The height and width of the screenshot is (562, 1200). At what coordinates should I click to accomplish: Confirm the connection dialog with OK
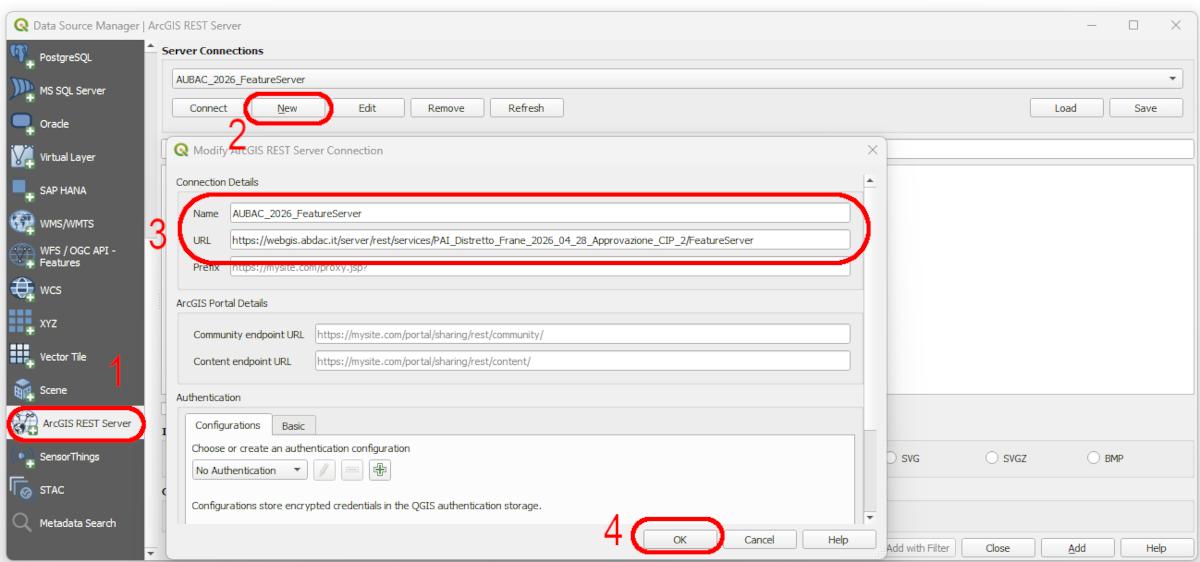pyautogui.click(x=679, y=539)
